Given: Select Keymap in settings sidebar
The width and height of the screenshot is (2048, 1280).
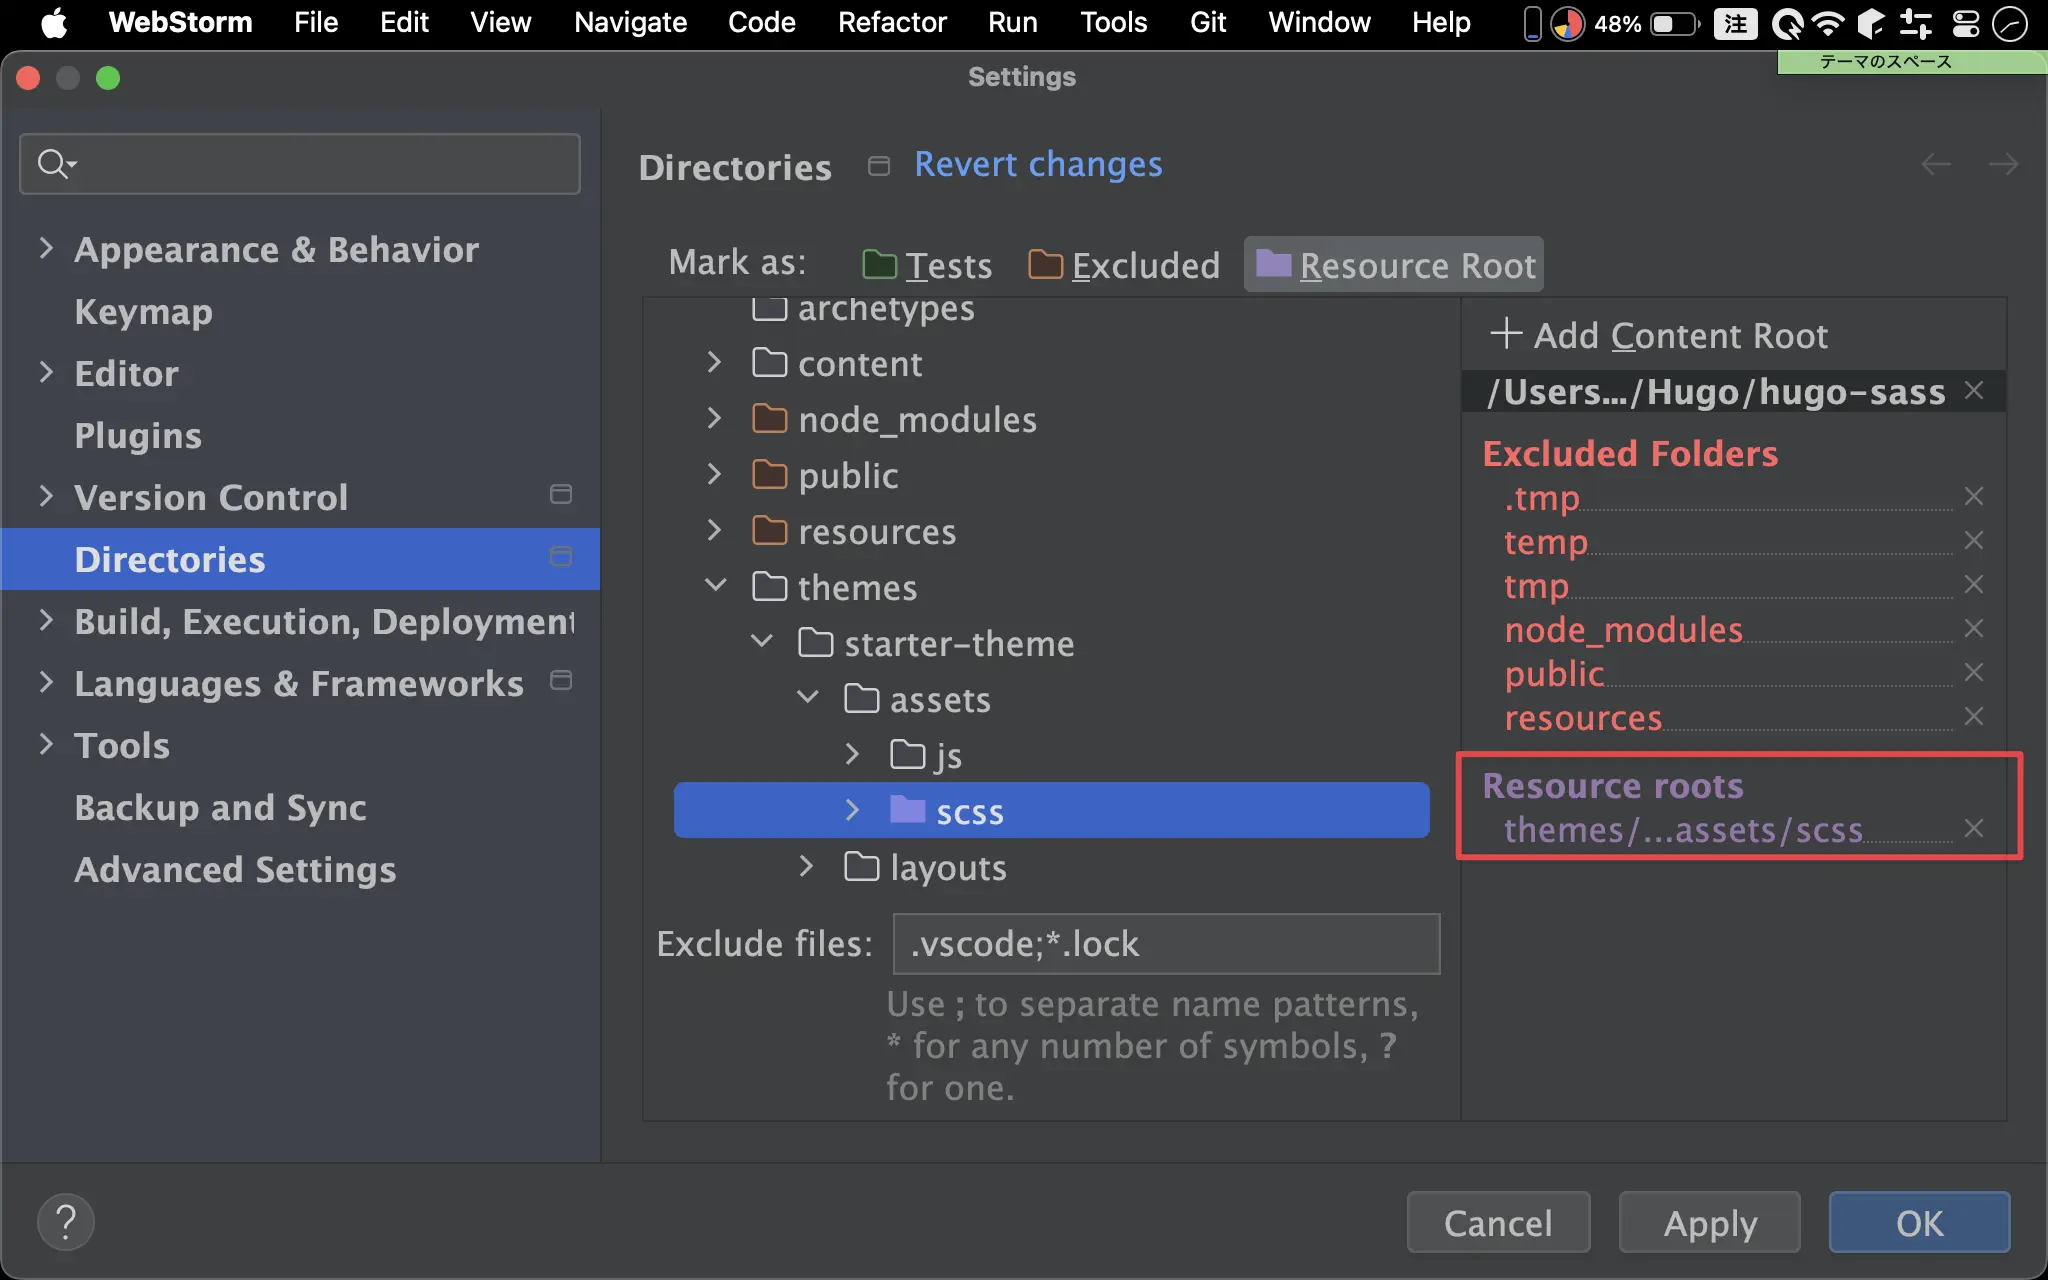Looking at the screenshot, I should [x=143, y=311].
